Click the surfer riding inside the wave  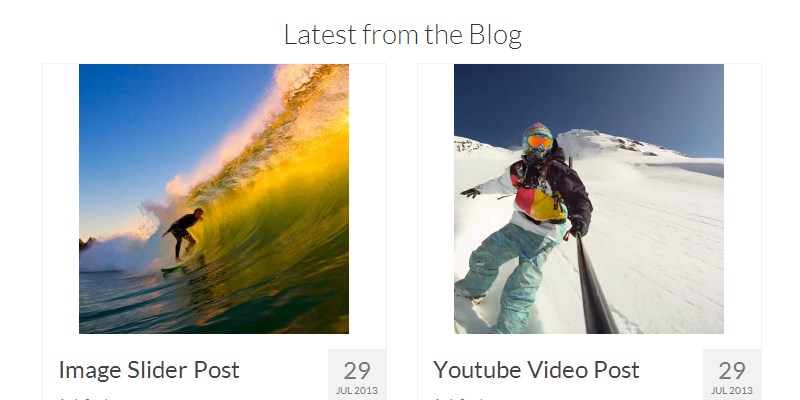tap(183, 233)
